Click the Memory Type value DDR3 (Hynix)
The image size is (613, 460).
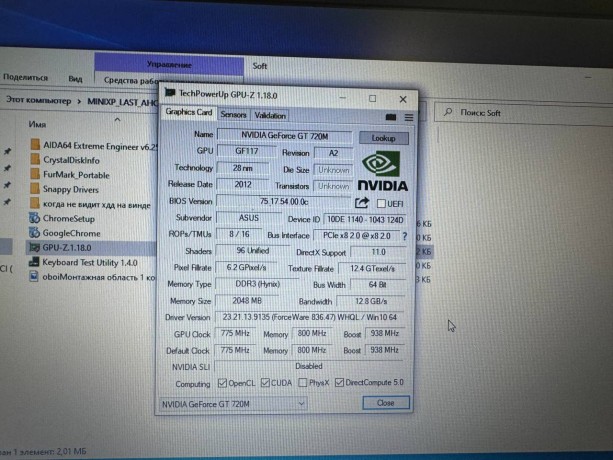coord(257,284)
